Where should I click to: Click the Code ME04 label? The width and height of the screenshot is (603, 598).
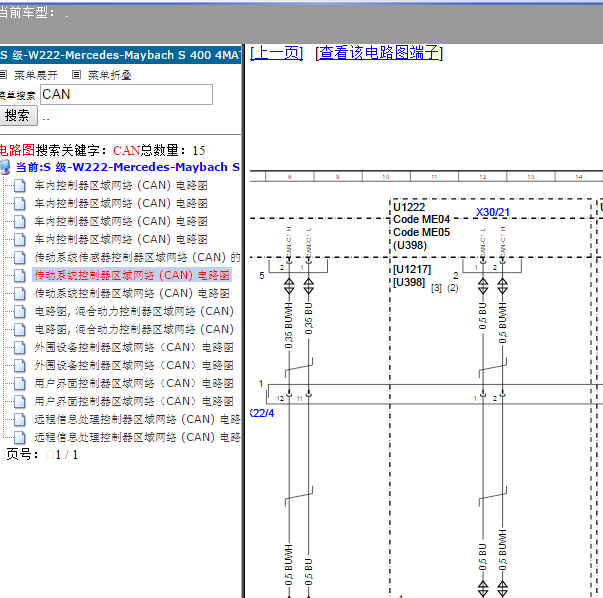[x=421, y=219]
